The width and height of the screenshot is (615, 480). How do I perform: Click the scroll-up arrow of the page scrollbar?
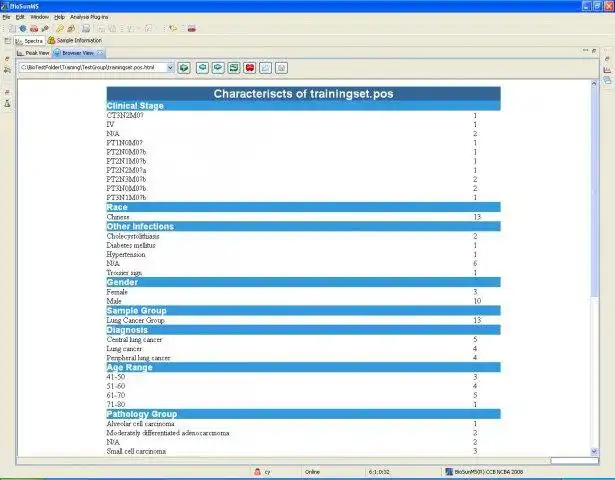(594, 84)
